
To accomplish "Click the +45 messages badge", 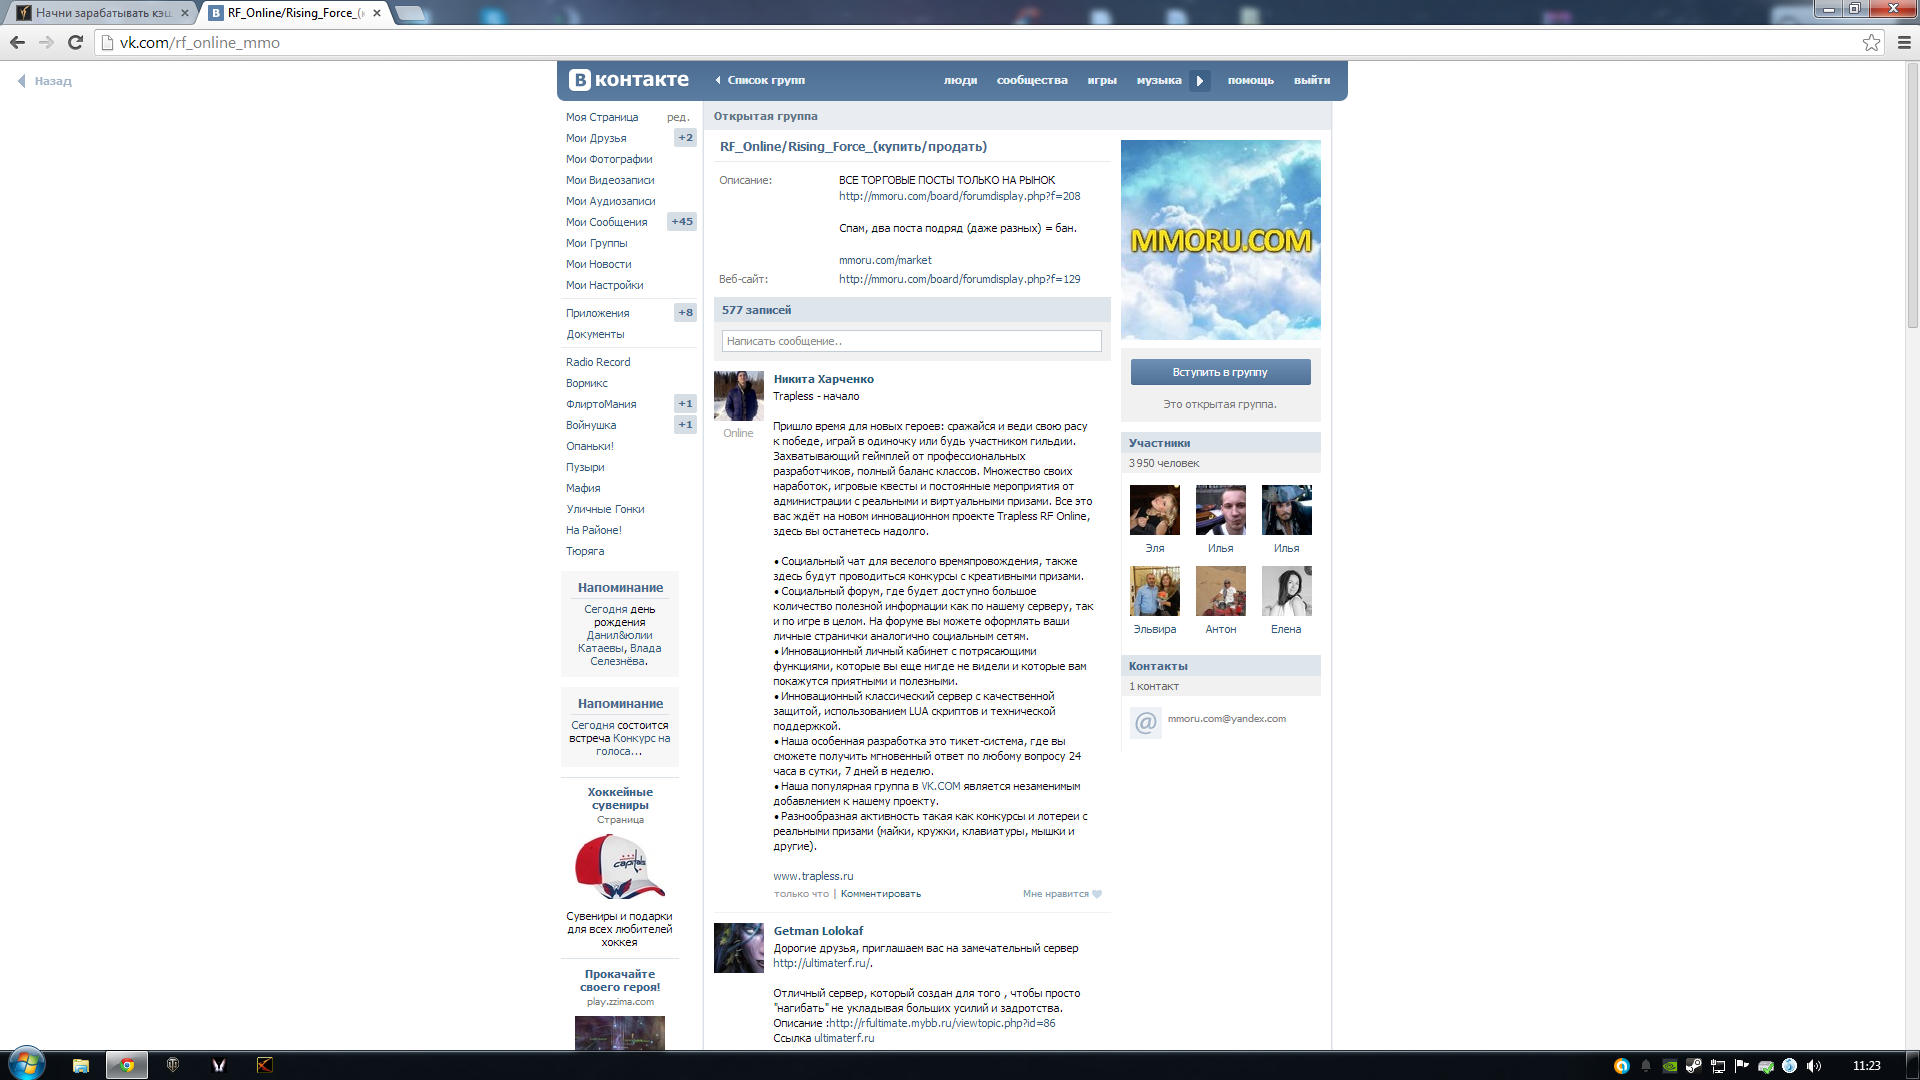I will point(682,222).
